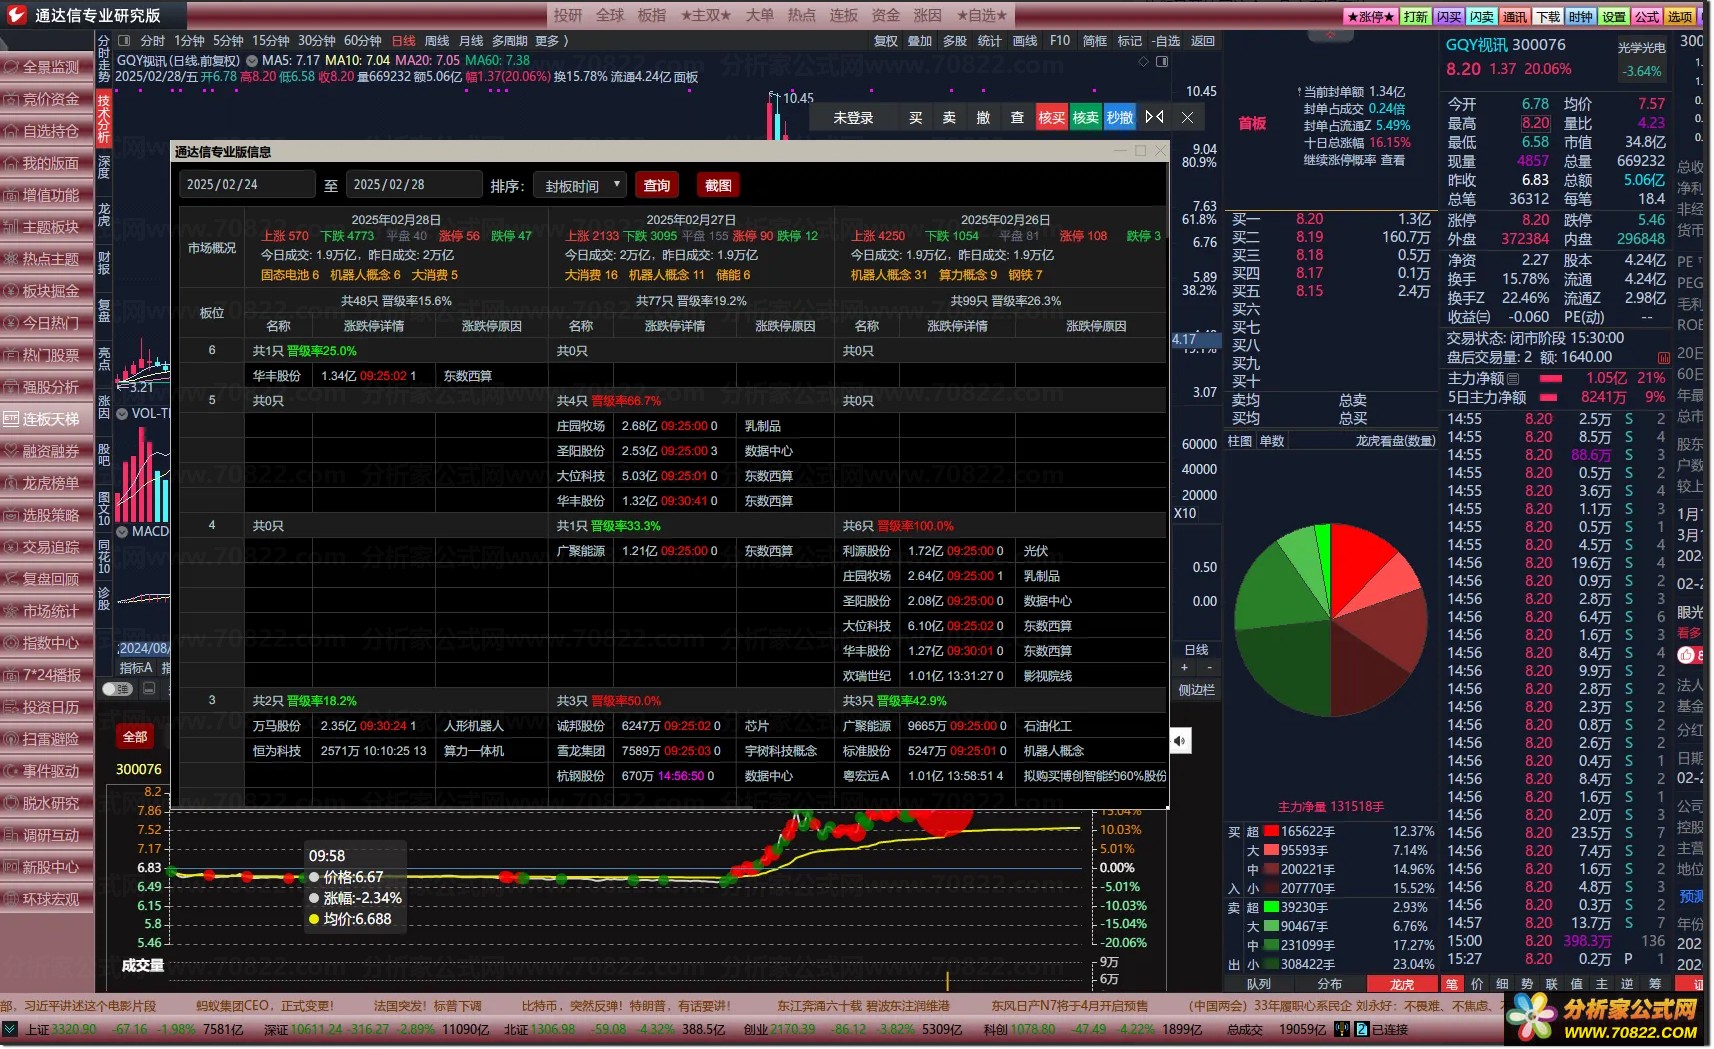Open 龙虎榜单 sidebar item
1714x1049 pixels.
point(48,483)
